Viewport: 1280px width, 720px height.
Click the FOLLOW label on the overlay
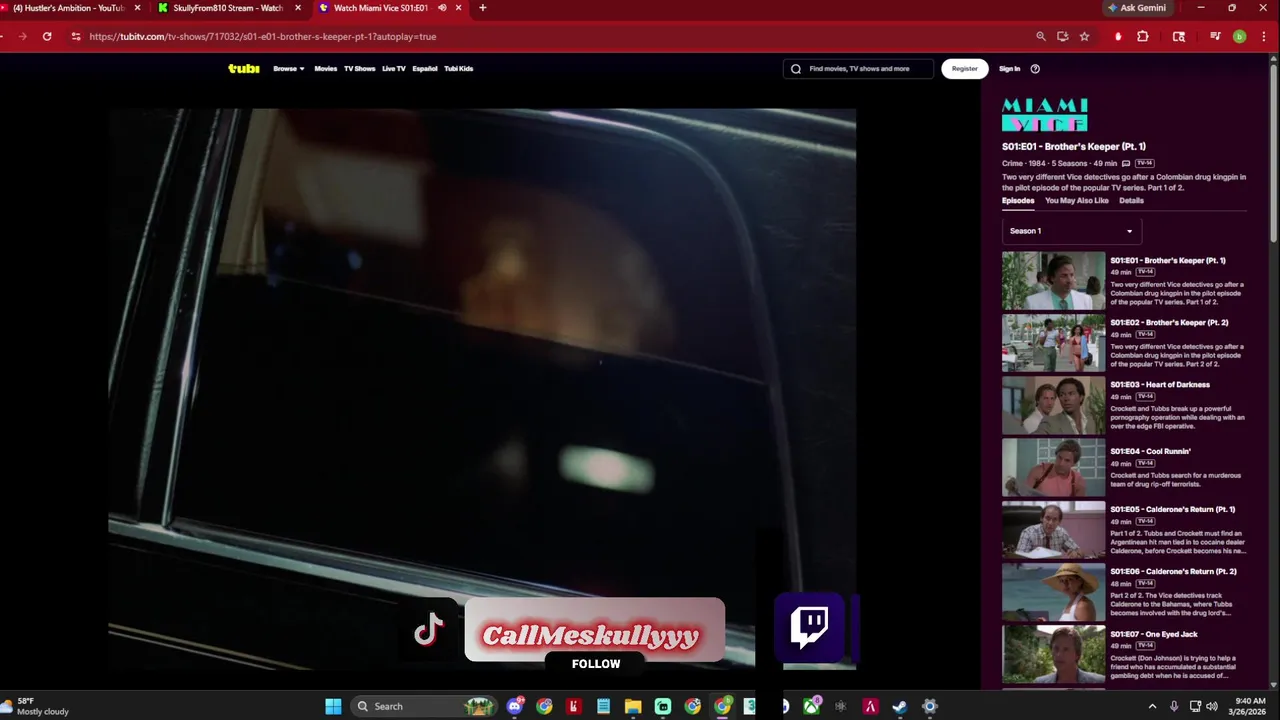click(596, 664)
